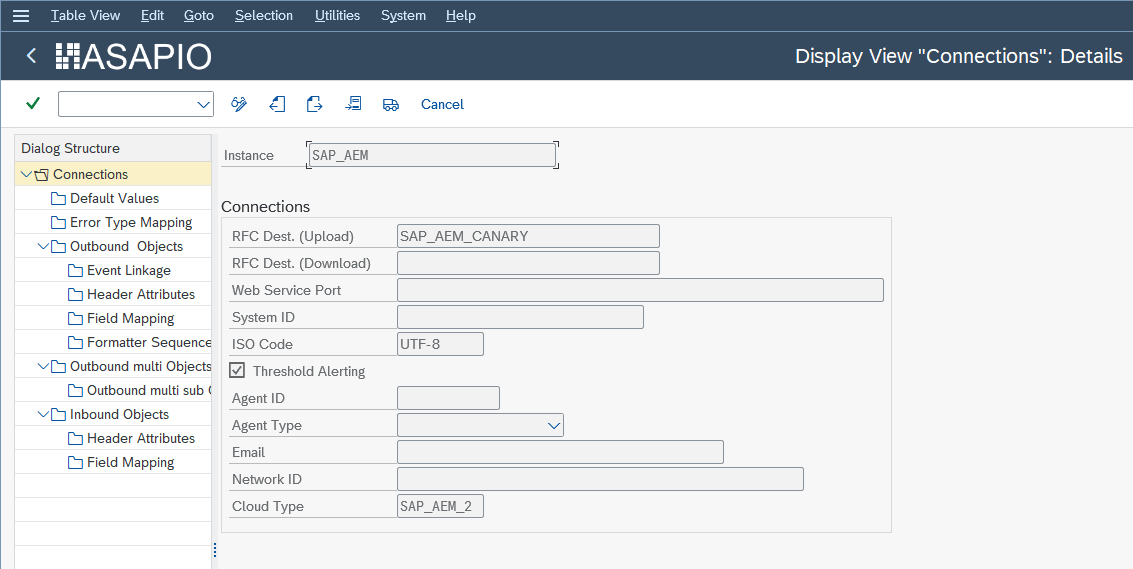This screenshot has width=1133, height=569.
Task: Toggle the Threshold Alerting checkbox
Action: (x=237, y=370)
